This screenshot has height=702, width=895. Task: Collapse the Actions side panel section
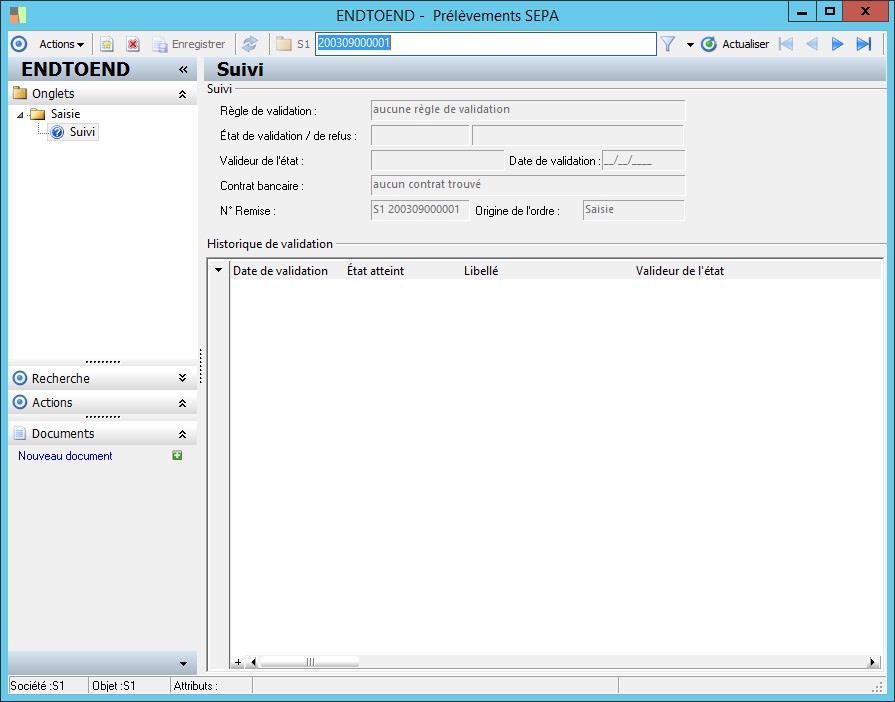(x=182, y=403)
